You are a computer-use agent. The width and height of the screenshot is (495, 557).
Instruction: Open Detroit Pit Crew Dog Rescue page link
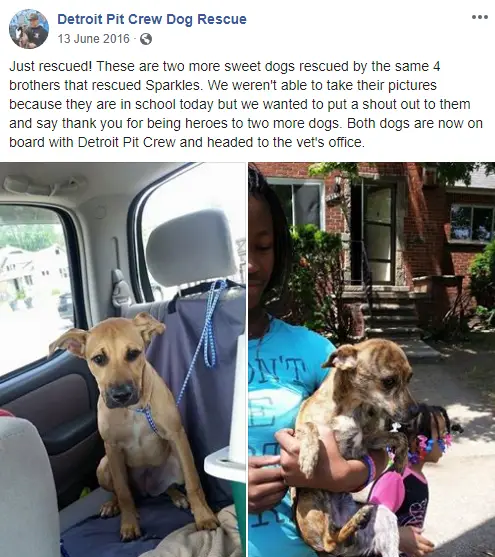pyautogui.click(x=152, y=19)
